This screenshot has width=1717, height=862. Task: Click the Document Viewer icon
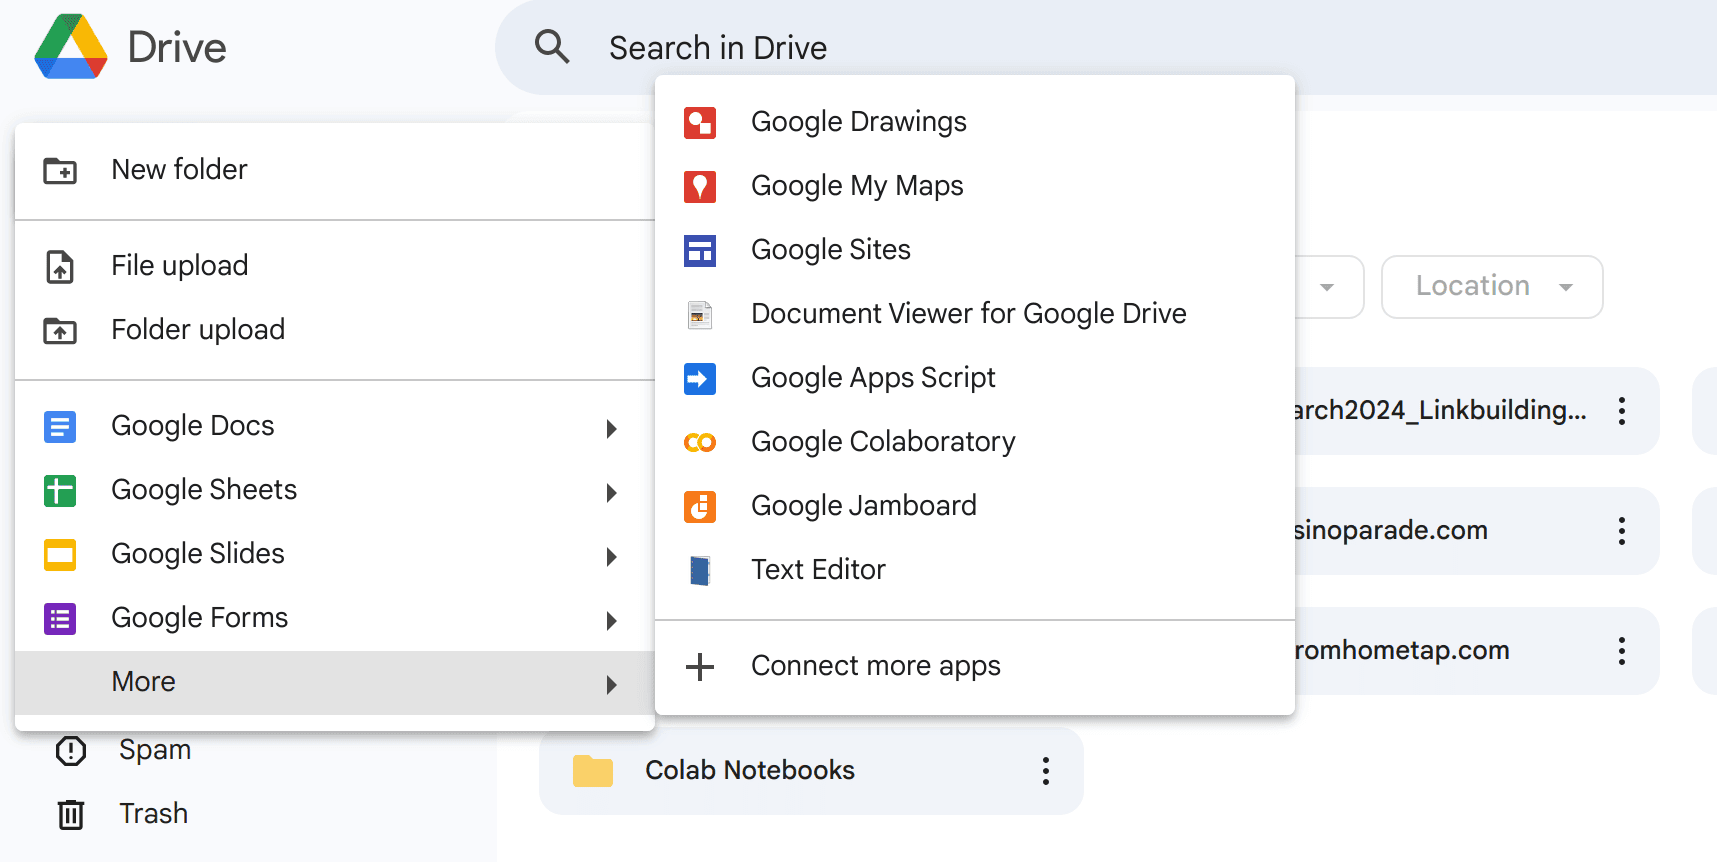(700, 315)
